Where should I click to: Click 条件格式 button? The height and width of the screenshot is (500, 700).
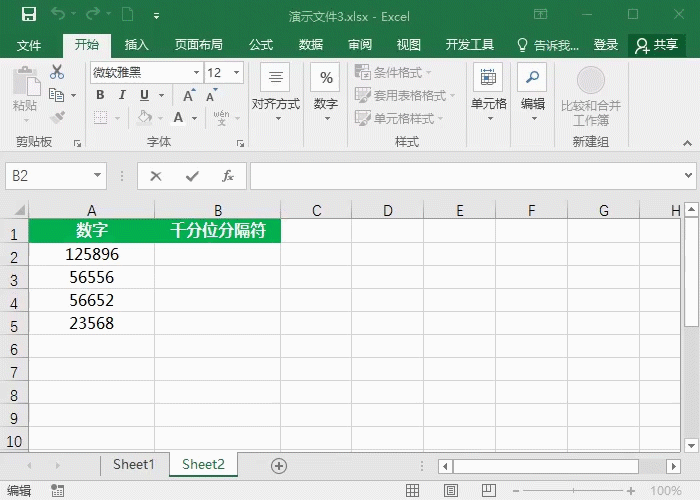393,72
